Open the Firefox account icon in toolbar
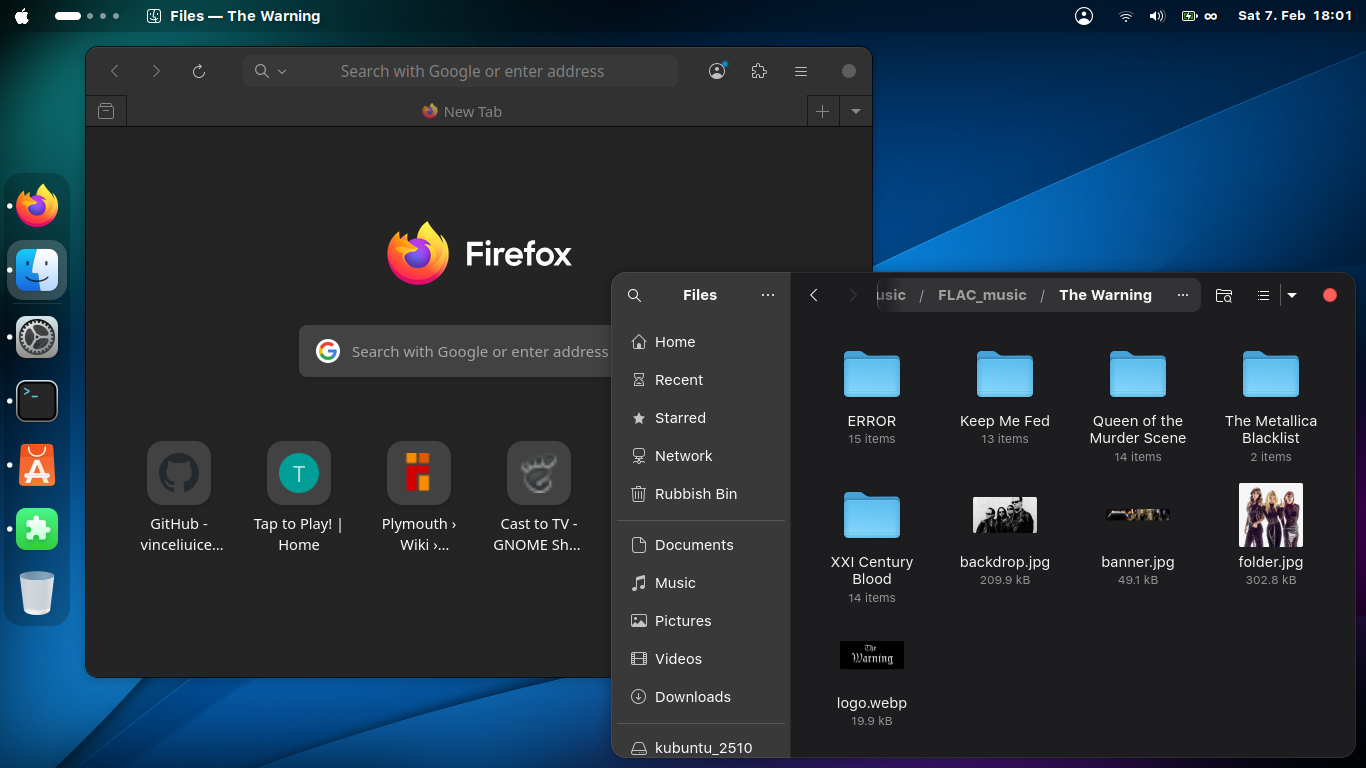This screenshot has width=1366, height=768. (716, 71)
